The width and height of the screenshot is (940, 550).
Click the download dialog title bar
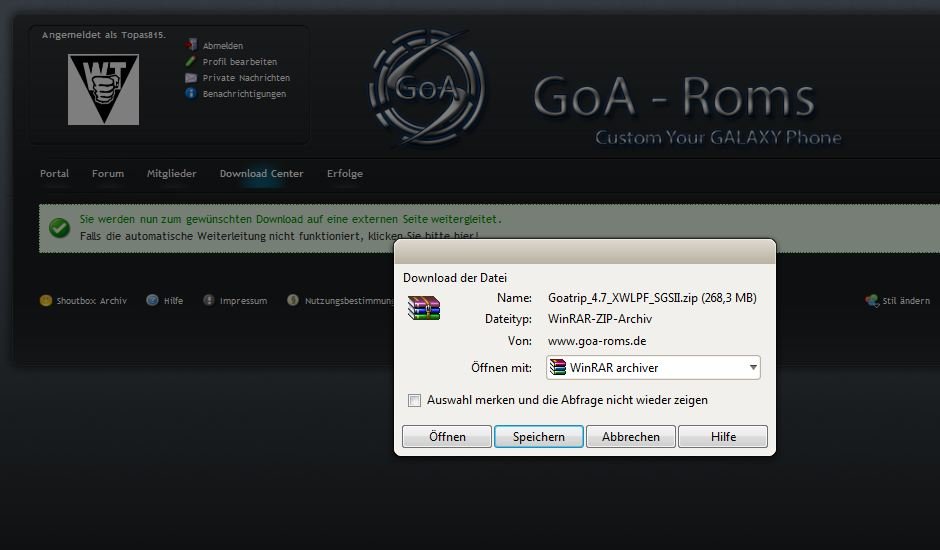pos(585,252)
